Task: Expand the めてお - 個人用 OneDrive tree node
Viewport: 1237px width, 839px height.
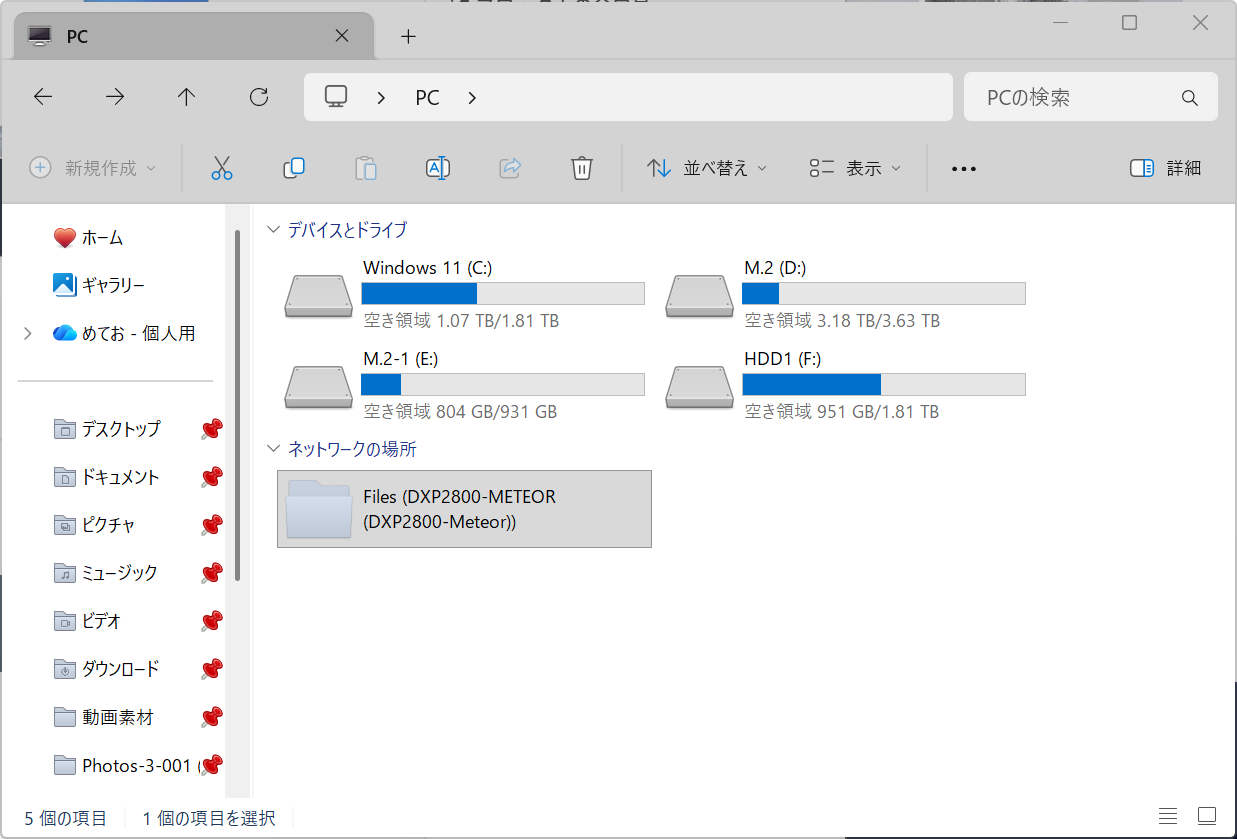Action: (28, 334)
